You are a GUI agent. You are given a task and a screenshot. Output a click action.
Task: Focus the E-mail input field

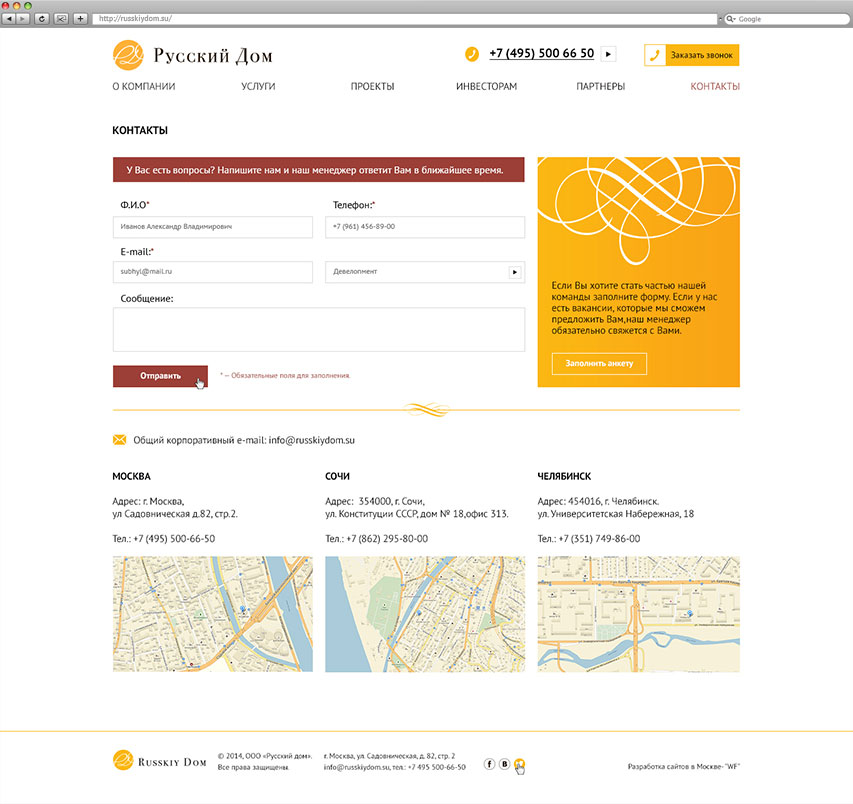(213, 272)
